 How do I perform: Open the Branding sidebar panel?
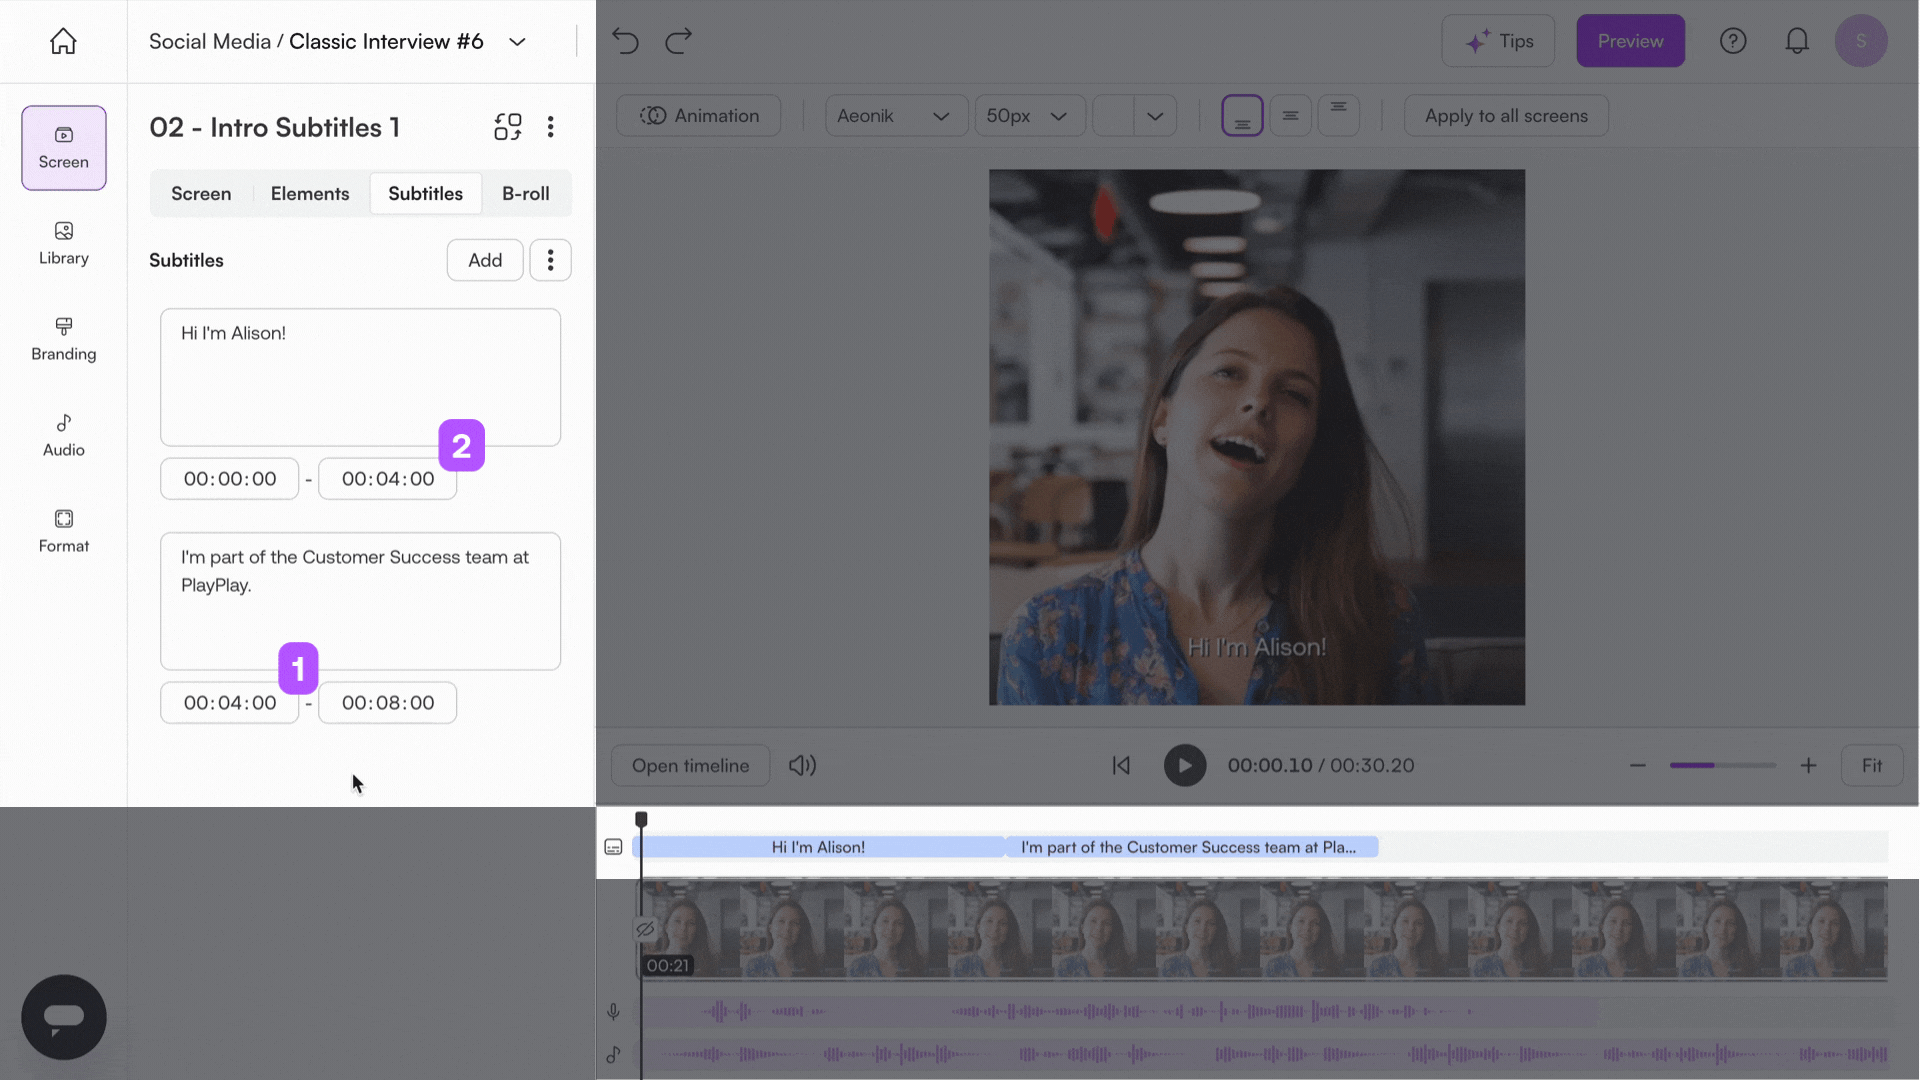(x=63, y=339)
